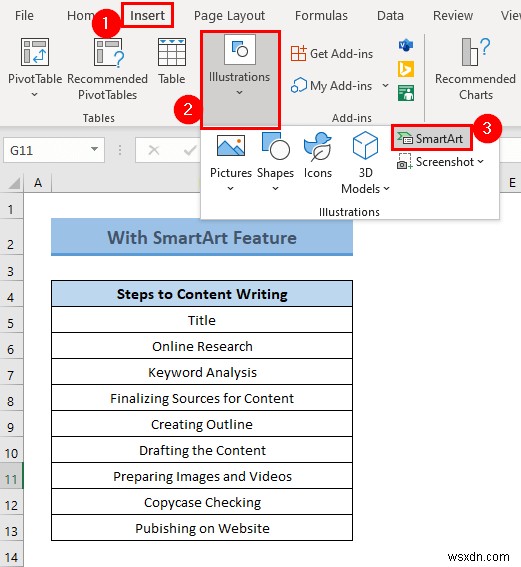Click the PivotTable icon
The width and height of the screenshot is (521, 567).
point(35,52)
